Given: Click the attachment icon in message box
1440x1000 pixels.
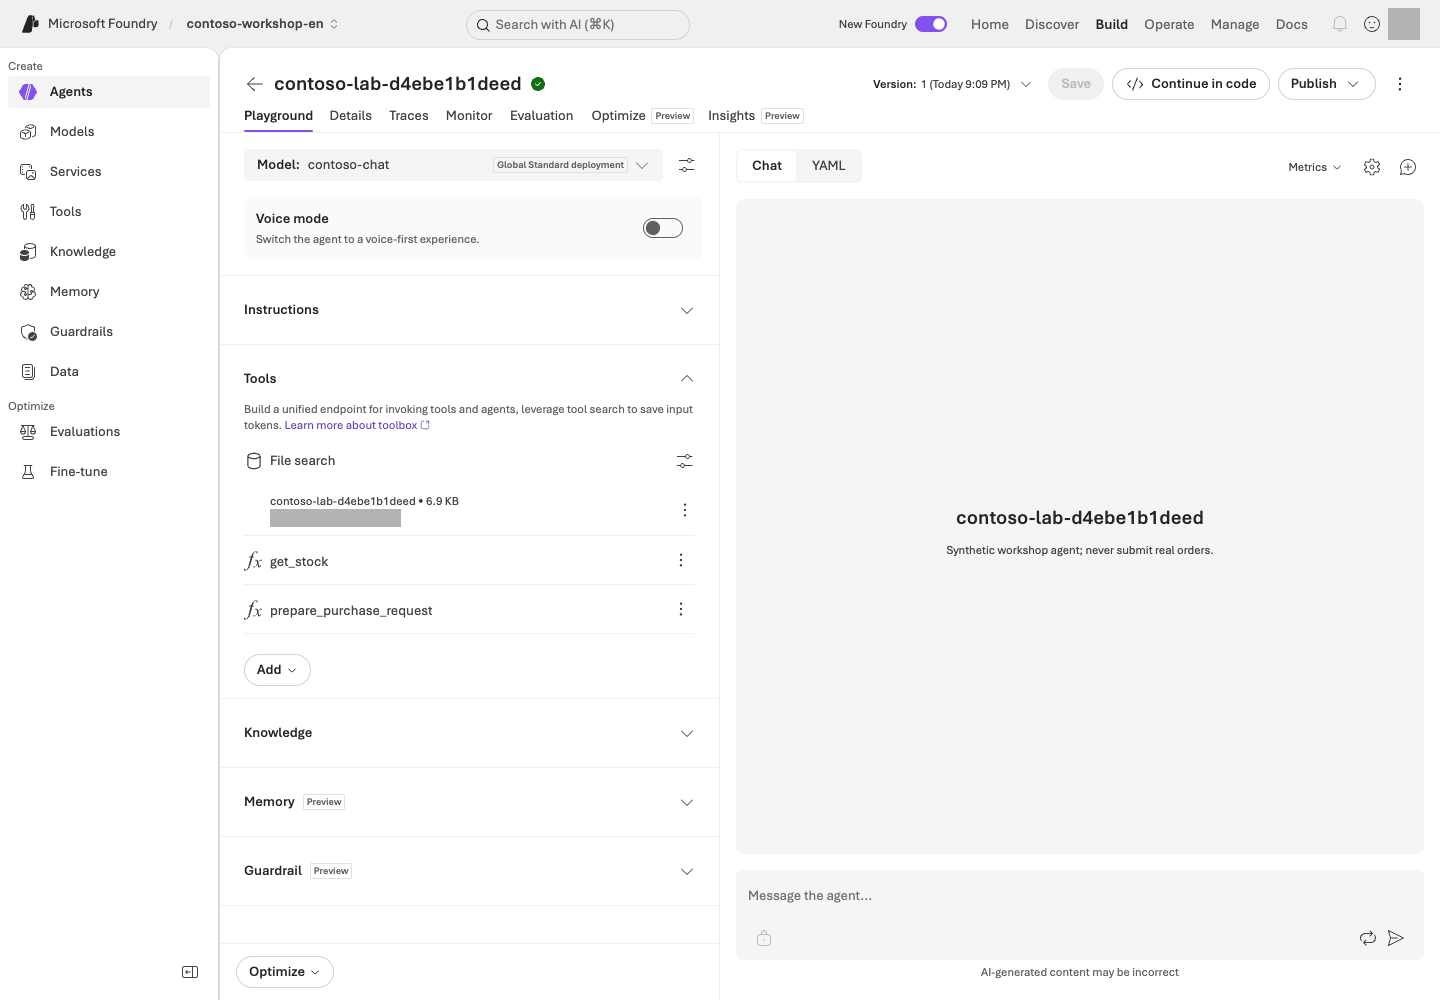Looking at the screenshot, I should click(x=764, y=938).
